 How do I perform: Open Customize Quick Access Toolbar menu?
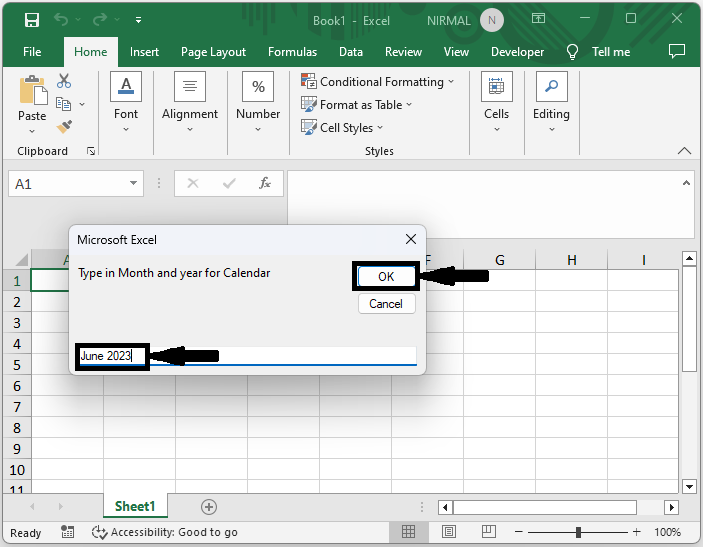click(139, 20)
